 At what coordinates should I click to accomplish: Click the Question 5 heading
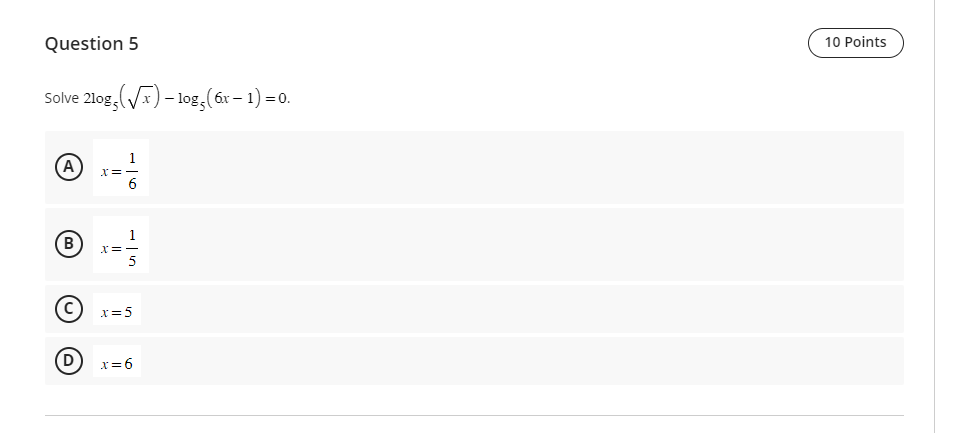[x=92, y=44]
